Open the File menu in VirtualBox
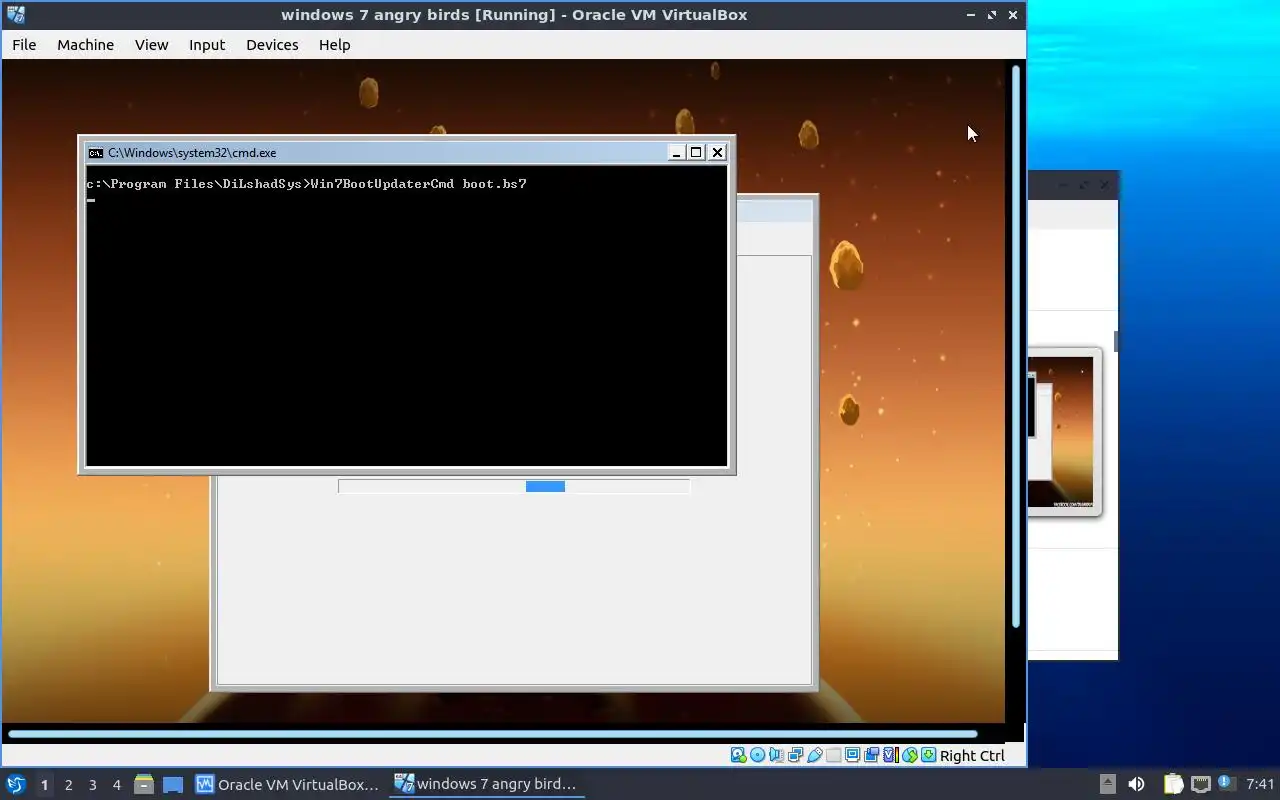Image resolution: width=1280 pixels, height=800 pixels. coord(24,45)
